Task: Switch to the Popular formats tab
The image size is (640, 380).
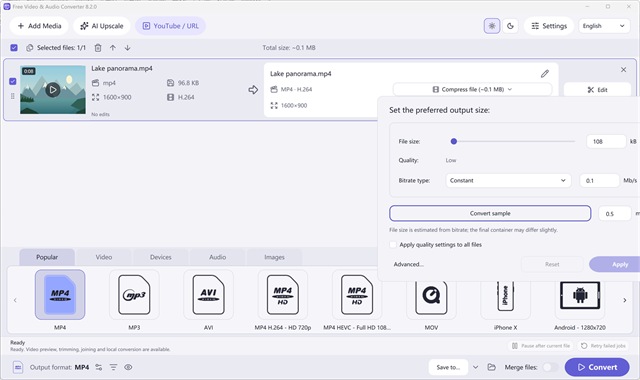Action: coord(47,257)
